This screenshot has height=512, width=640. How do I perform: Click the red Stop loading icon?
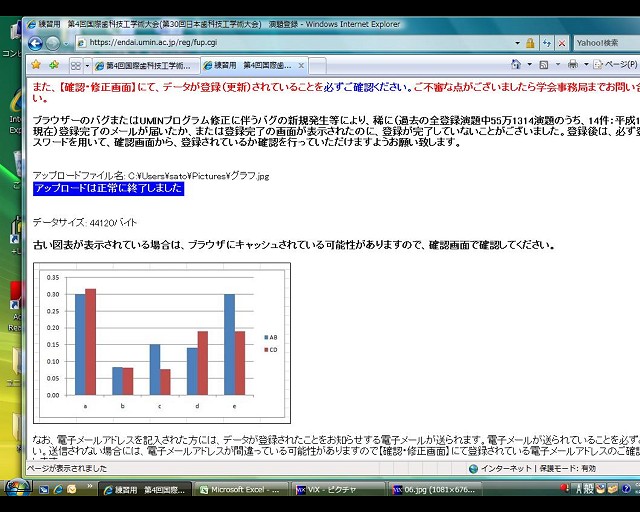[x=562, y=43]
